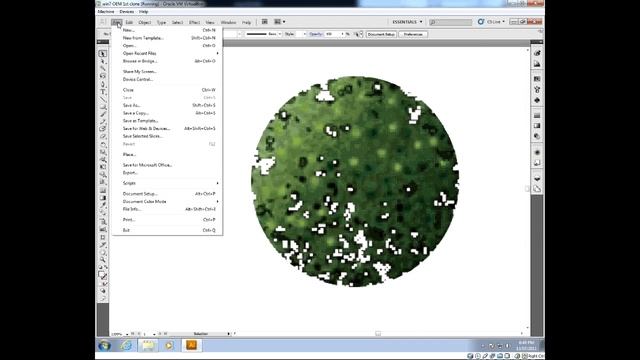
Task: Open the Stroke panel icon
Action: [x=537, y=116]
